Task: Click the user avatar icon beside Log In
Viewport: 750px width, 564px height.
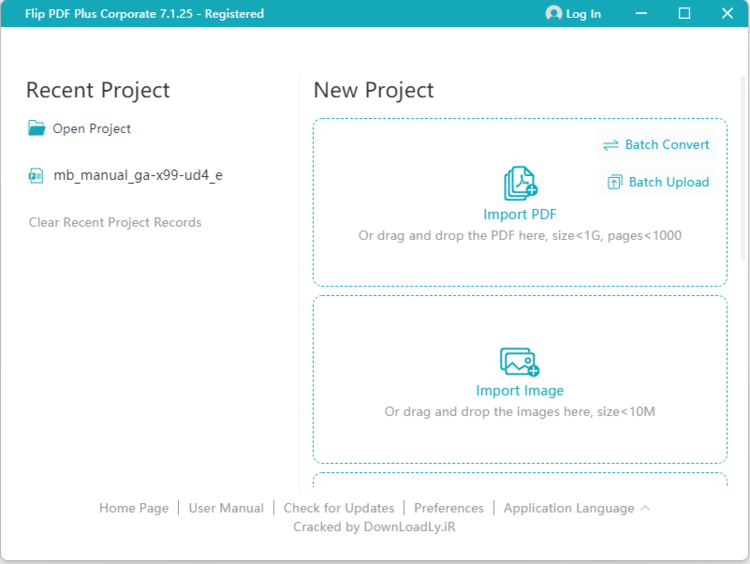Action: pos(554,14)
